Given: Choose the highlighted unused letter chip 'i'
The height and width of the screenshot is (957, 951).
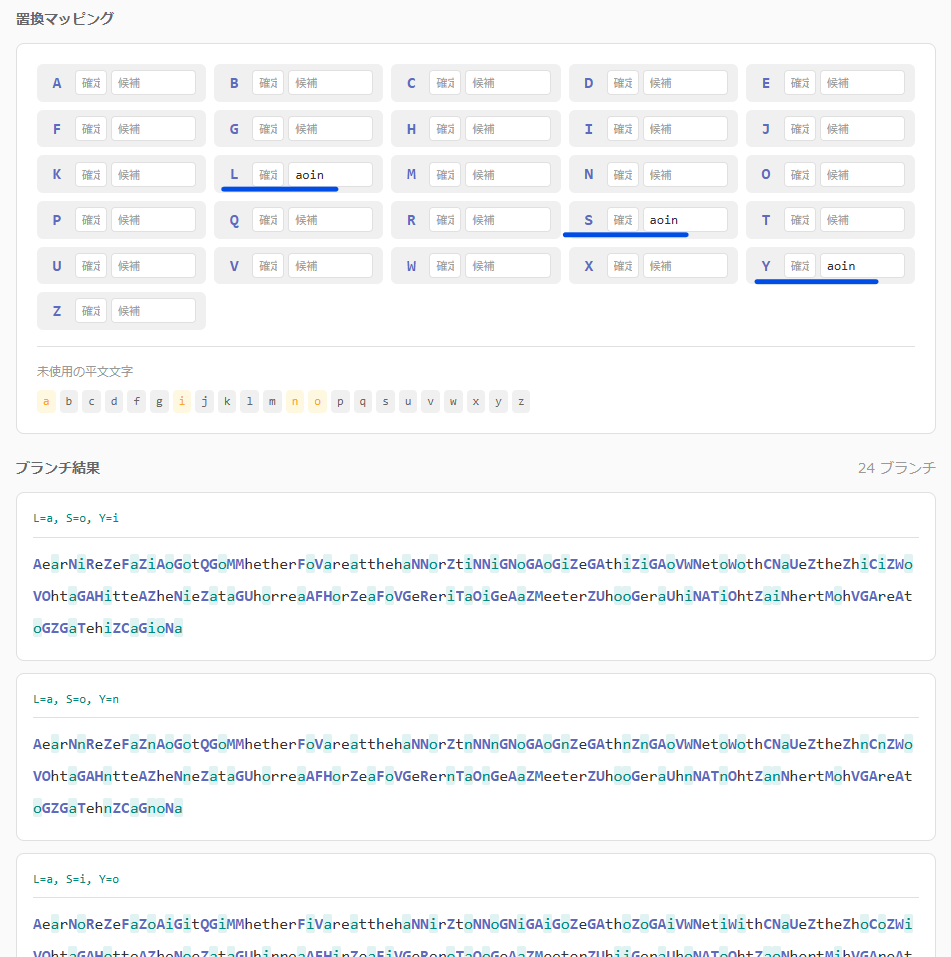Looking at the screenshot, I should point(182,402).
